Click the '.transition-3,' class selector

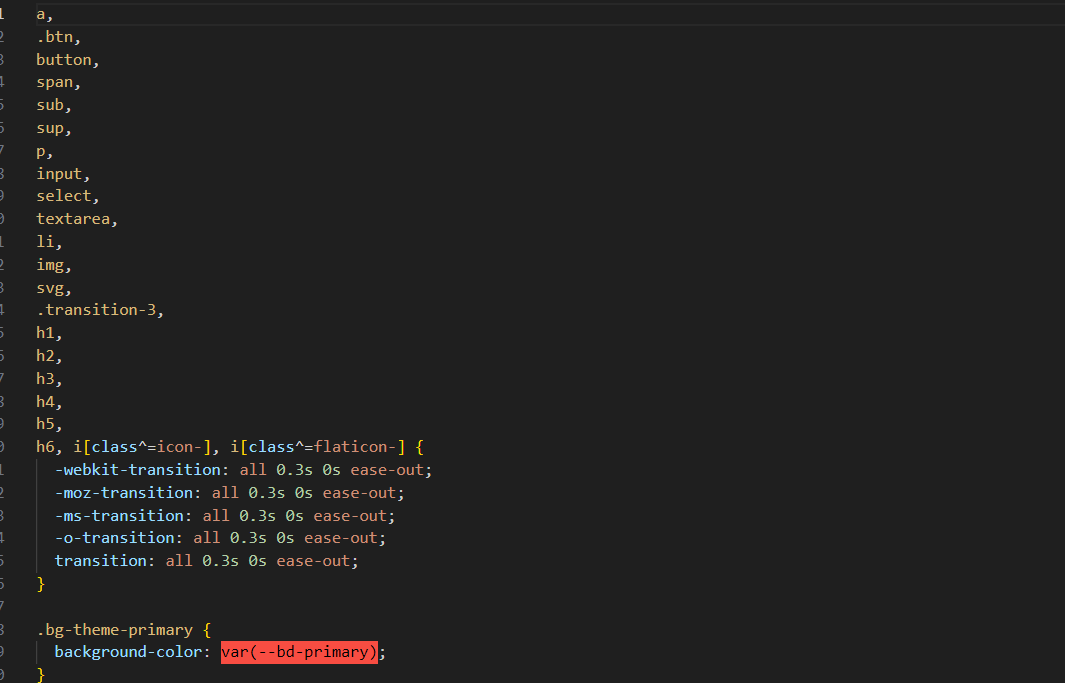tap(100, 310)
